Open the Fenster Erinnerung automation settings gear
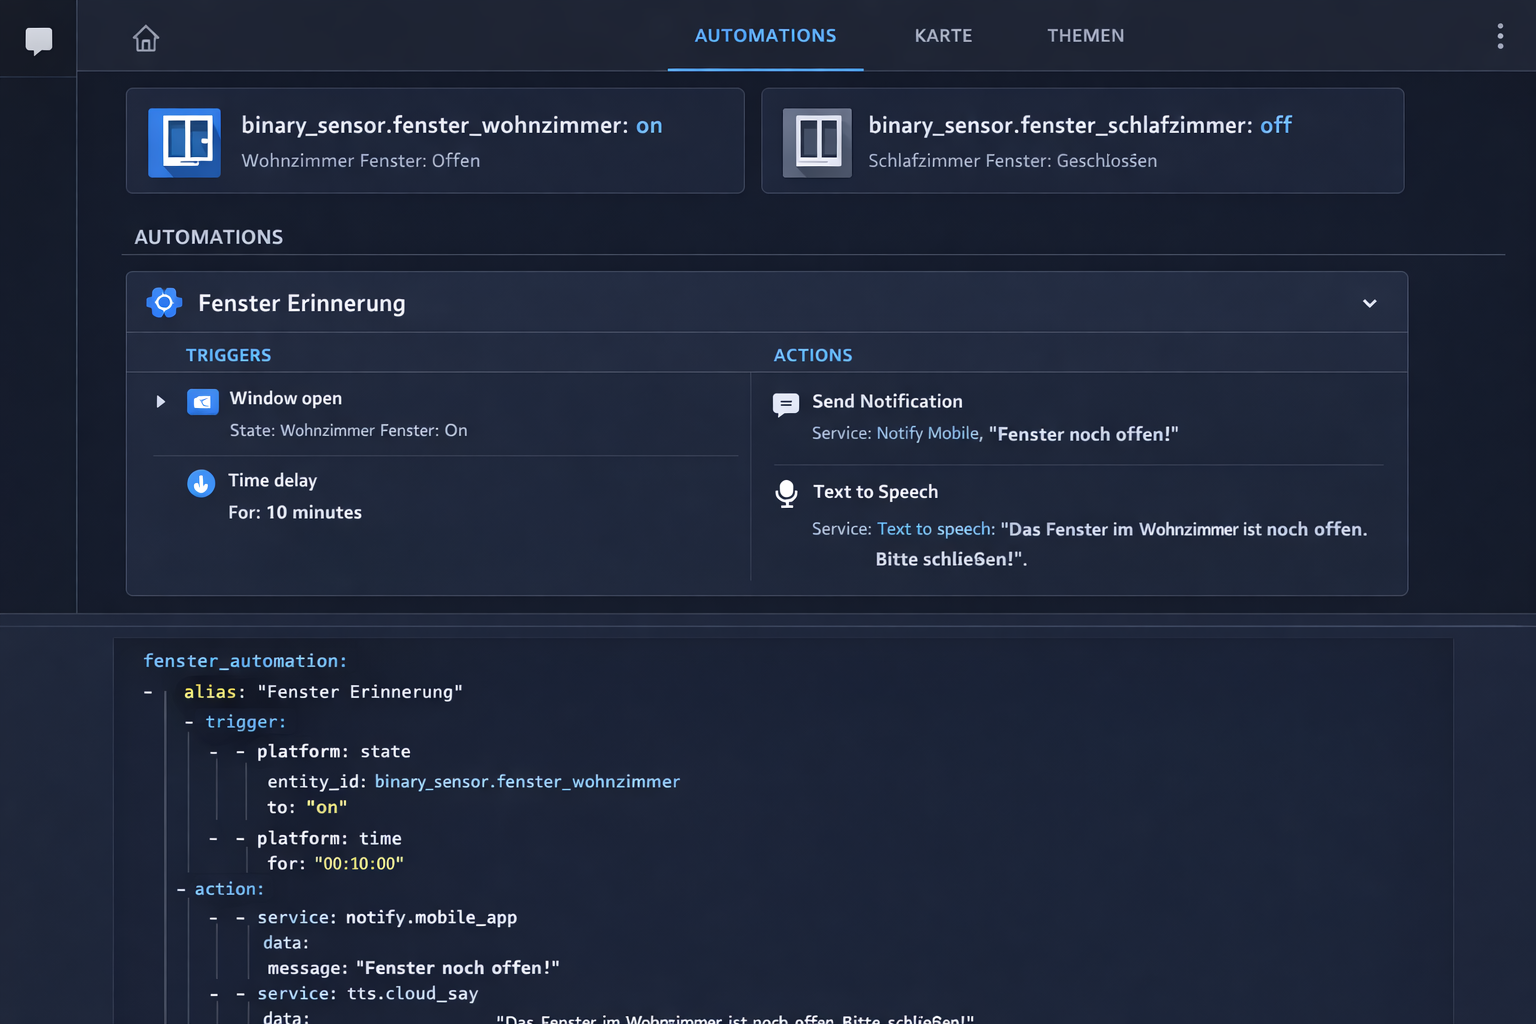1536x1024 pixels. point(164,302)
